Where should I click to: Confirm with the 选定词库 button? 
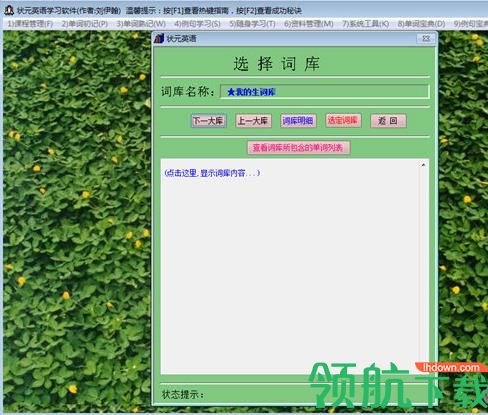pos(343,120)
